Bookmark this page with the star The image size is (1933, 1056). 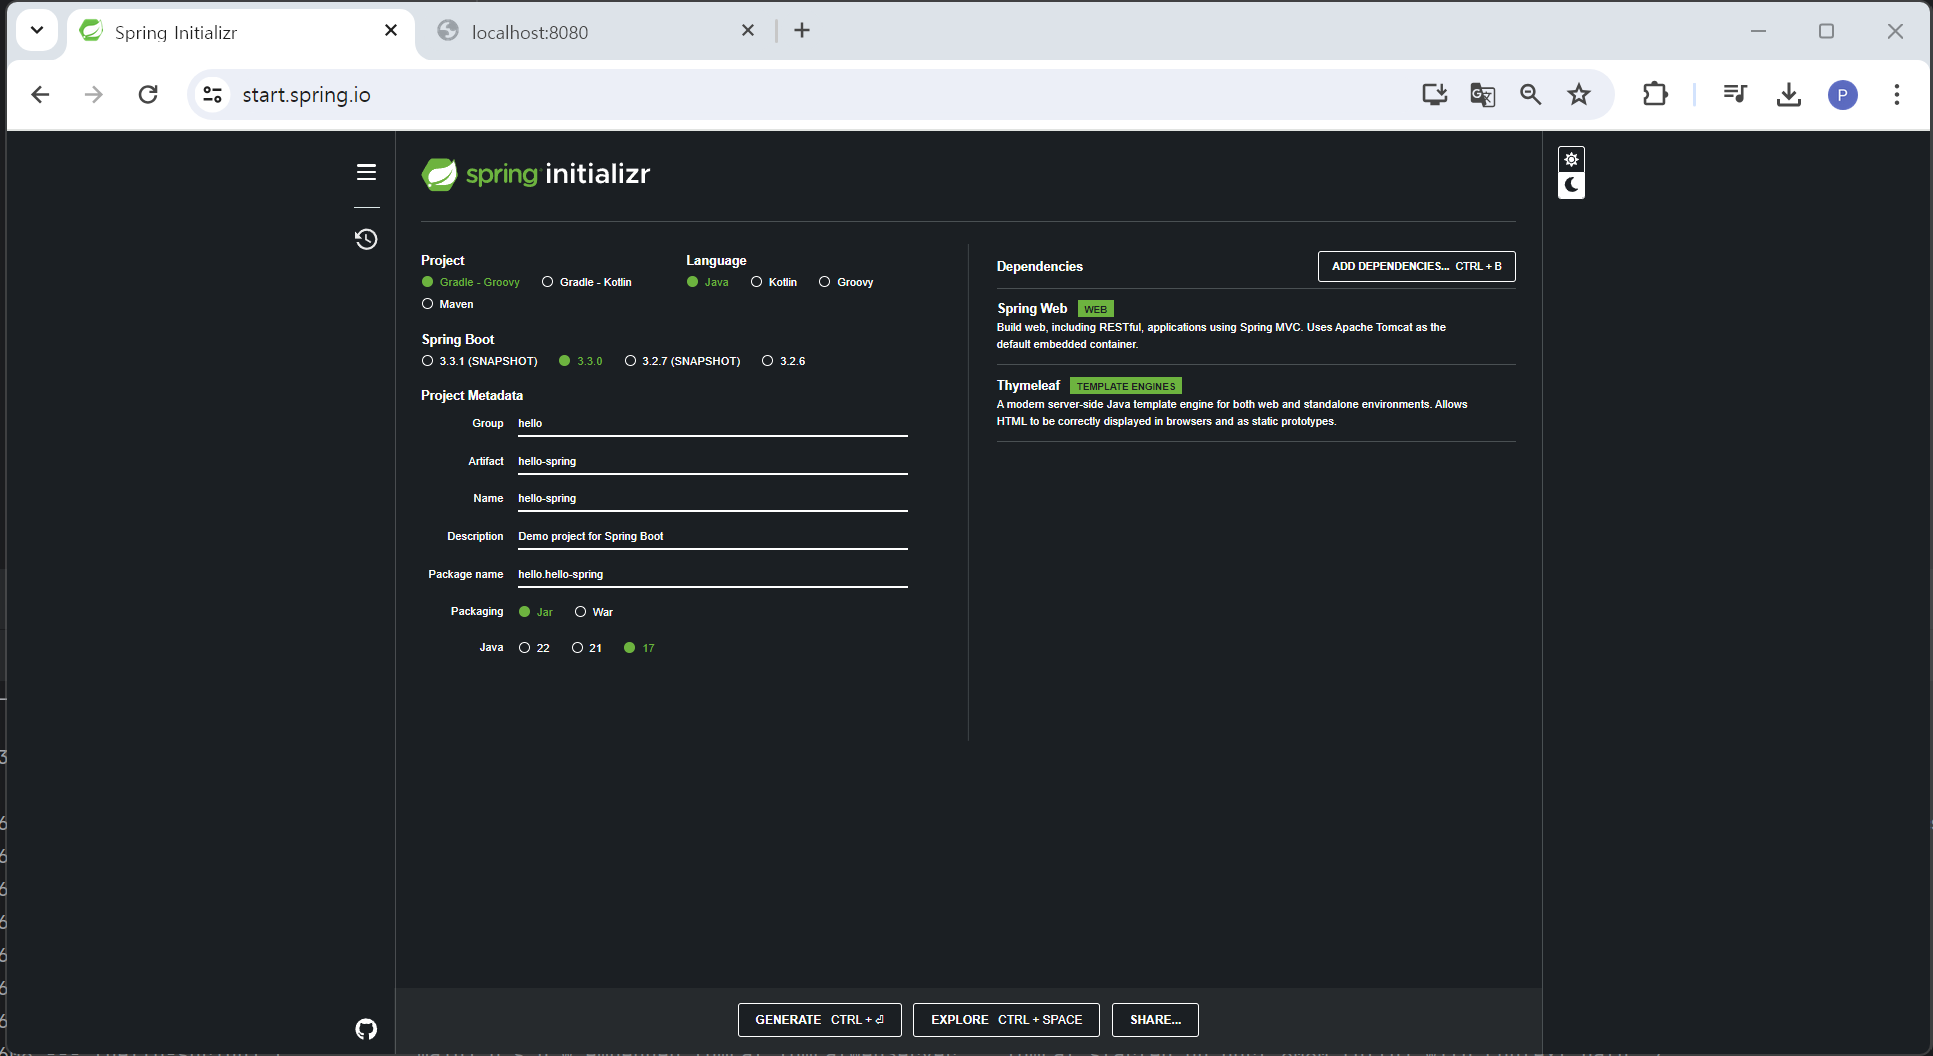tap(1578, 95)
